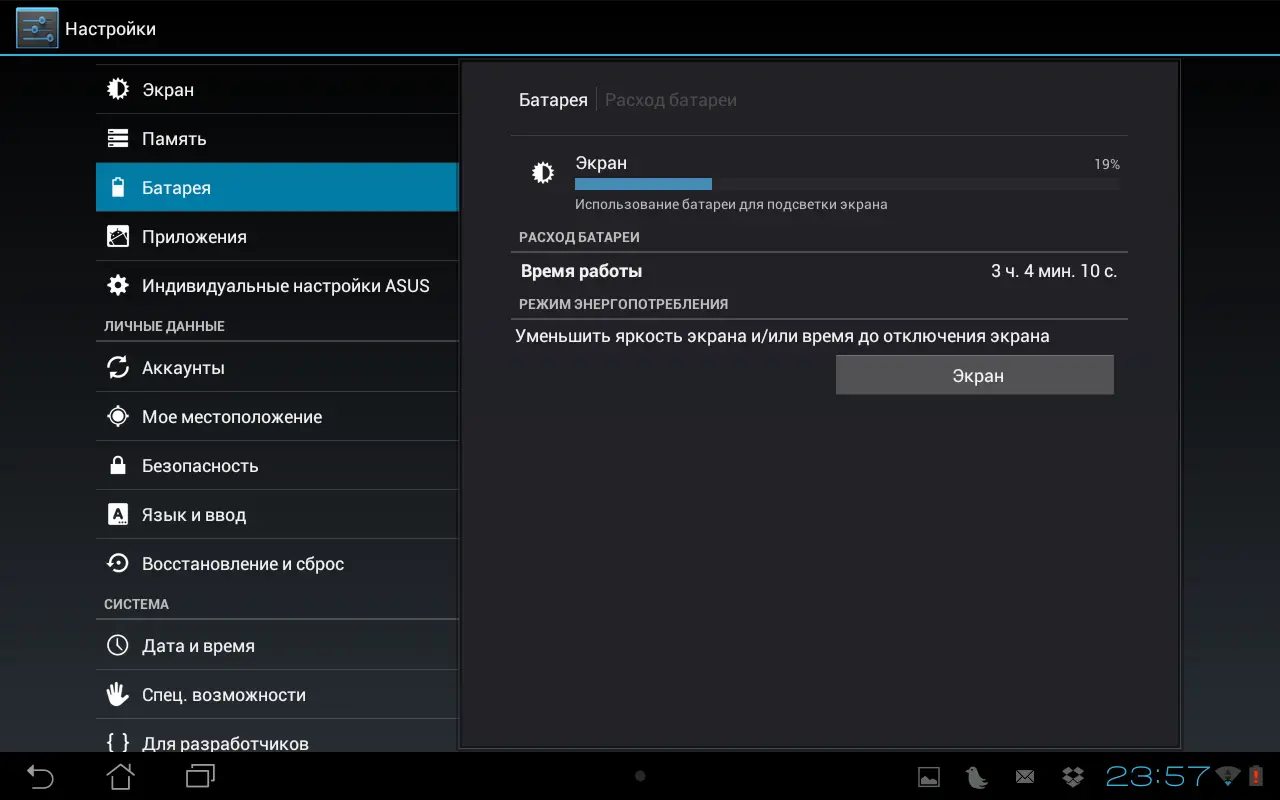
Task: Open Индивидуальные настройки ASUS
Action: pos(277,285)
